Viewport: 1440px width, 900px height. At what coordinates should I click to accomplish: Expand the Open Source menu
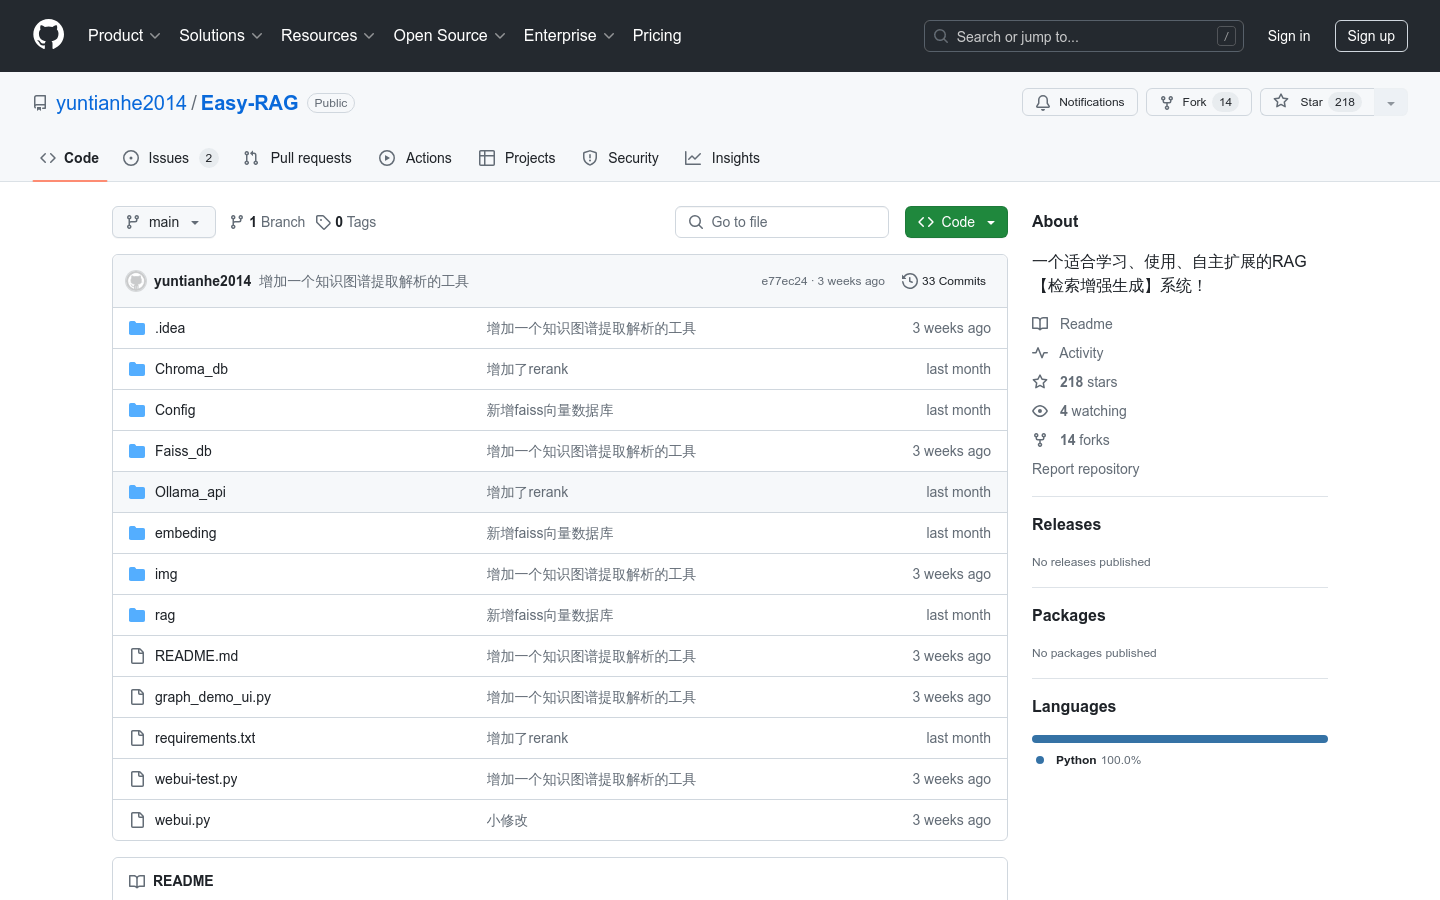(449, 35)
